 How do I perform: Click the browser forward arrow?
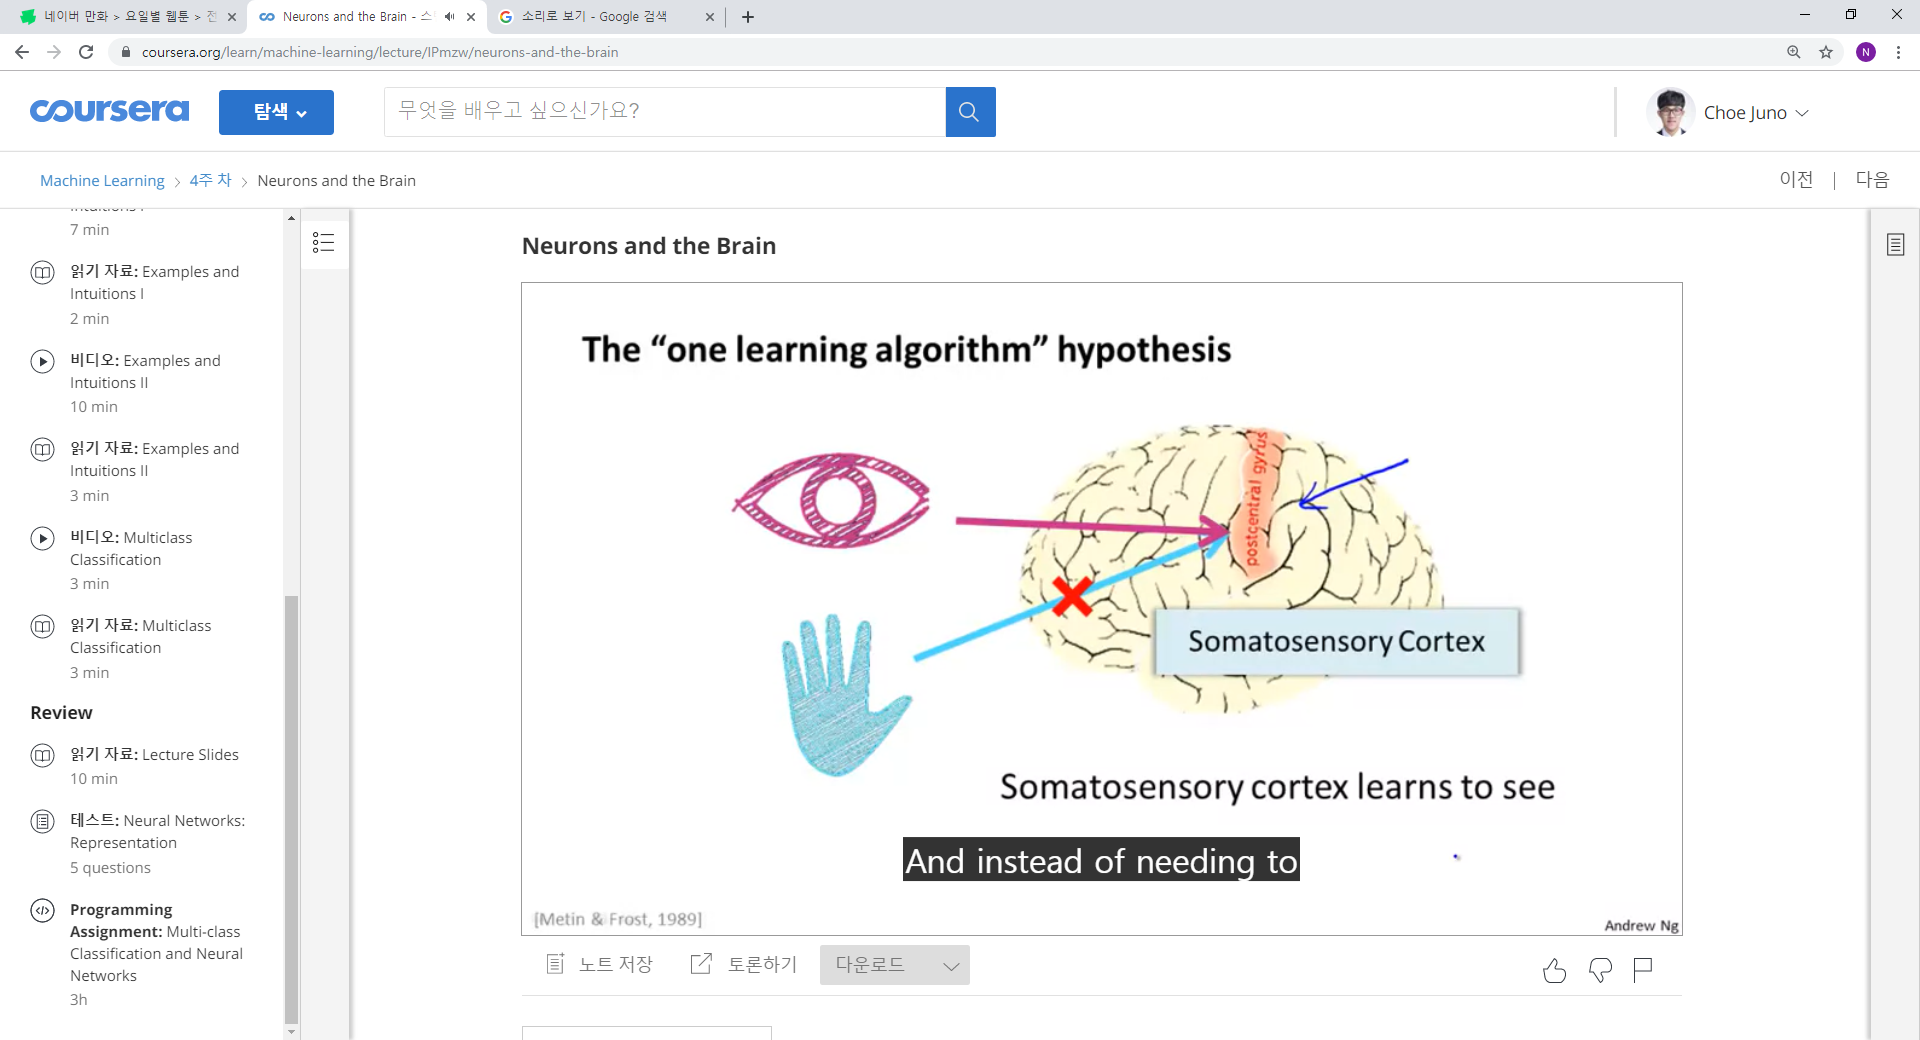click(54, 52)
